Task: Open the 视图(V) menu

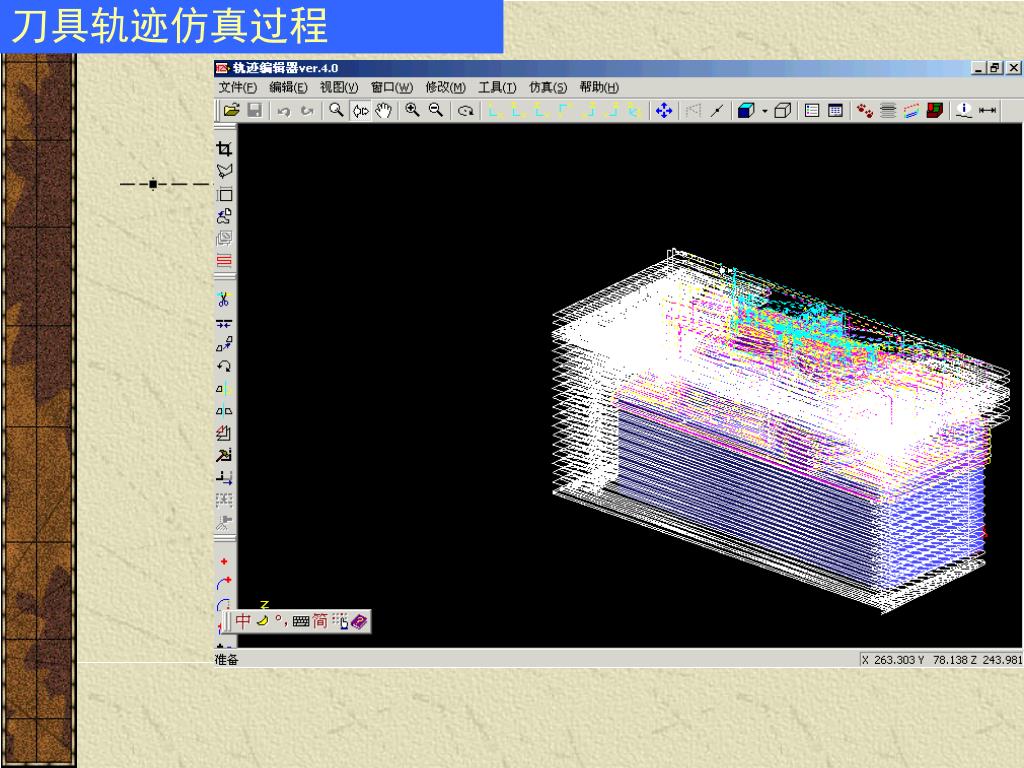Action: [x=339, y=87]
